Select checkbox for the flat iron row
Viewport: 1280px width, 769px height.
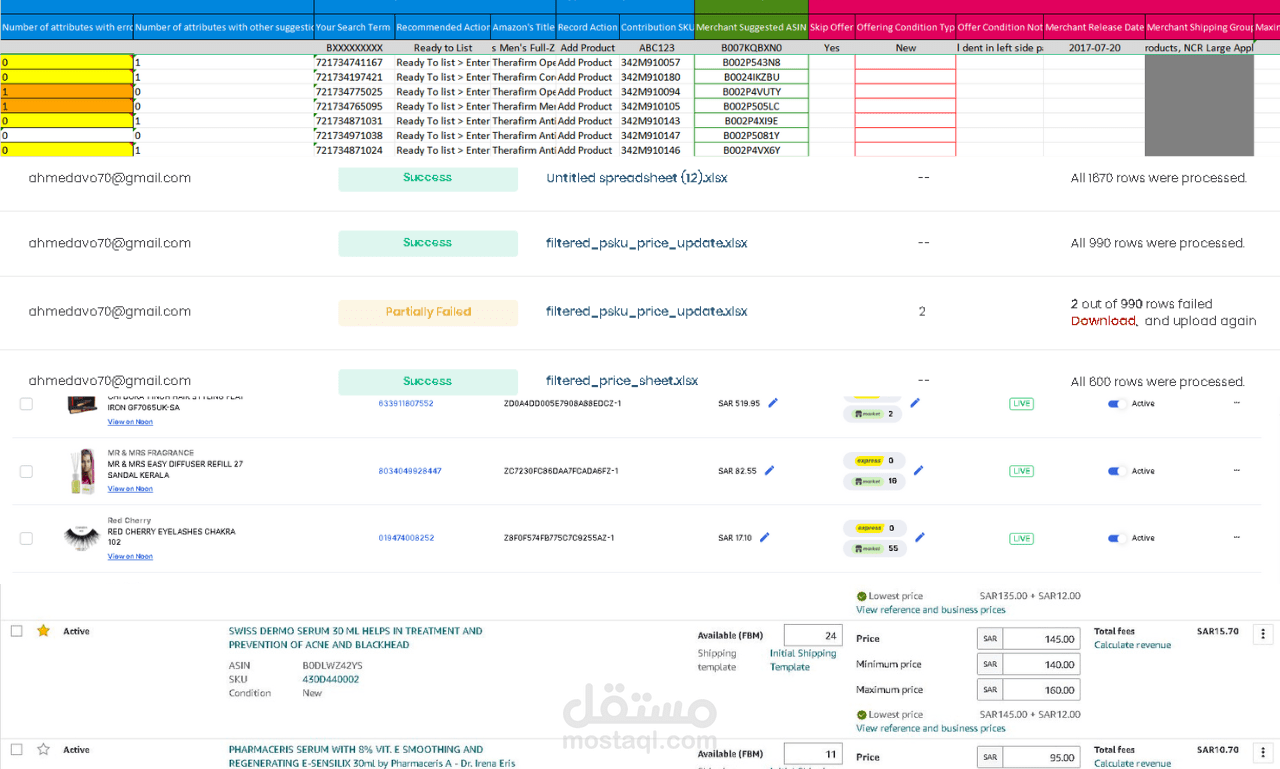coord(26,404)
